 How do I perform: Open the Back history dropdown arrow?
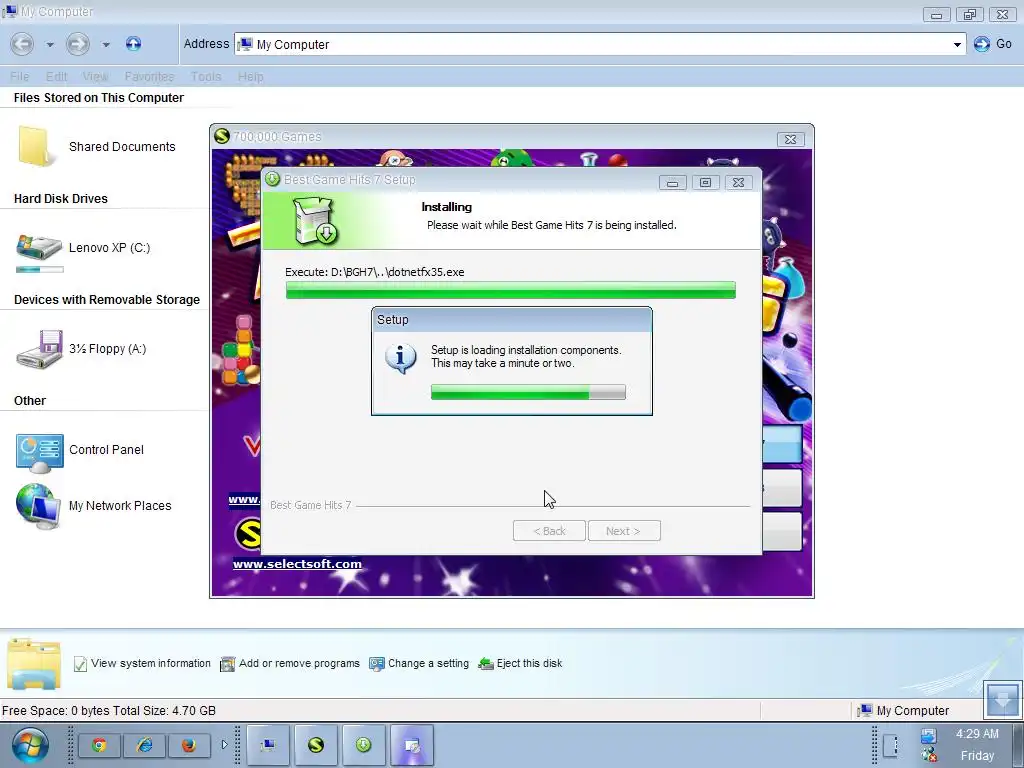point(50,44)
